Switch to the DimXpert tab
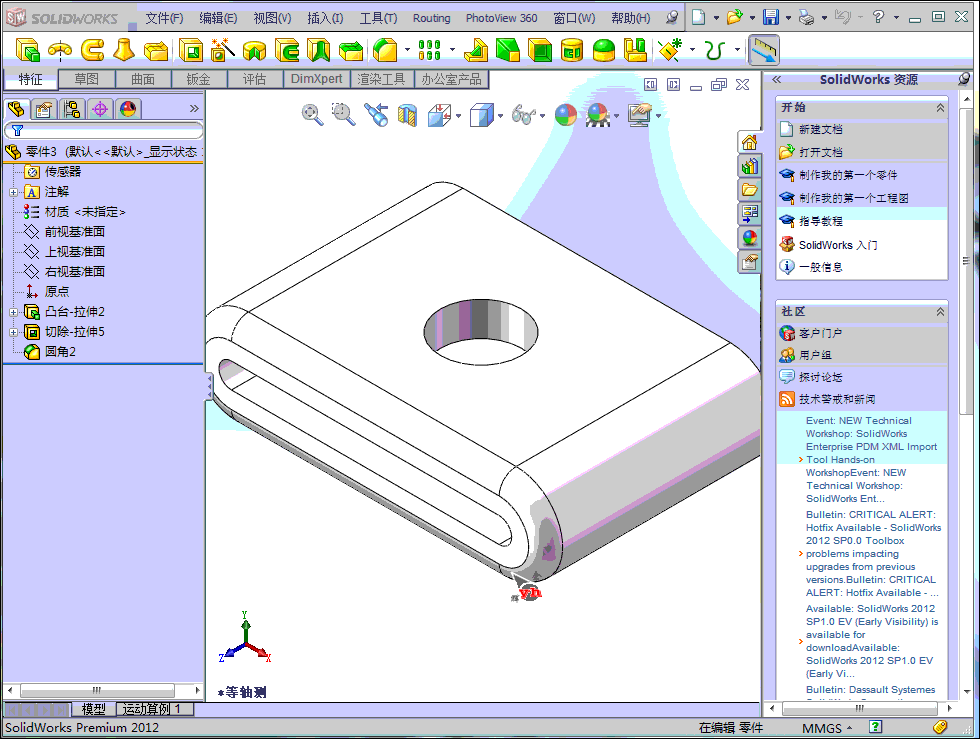This screenshot has width=980, height=739. [x=316, y=79]
